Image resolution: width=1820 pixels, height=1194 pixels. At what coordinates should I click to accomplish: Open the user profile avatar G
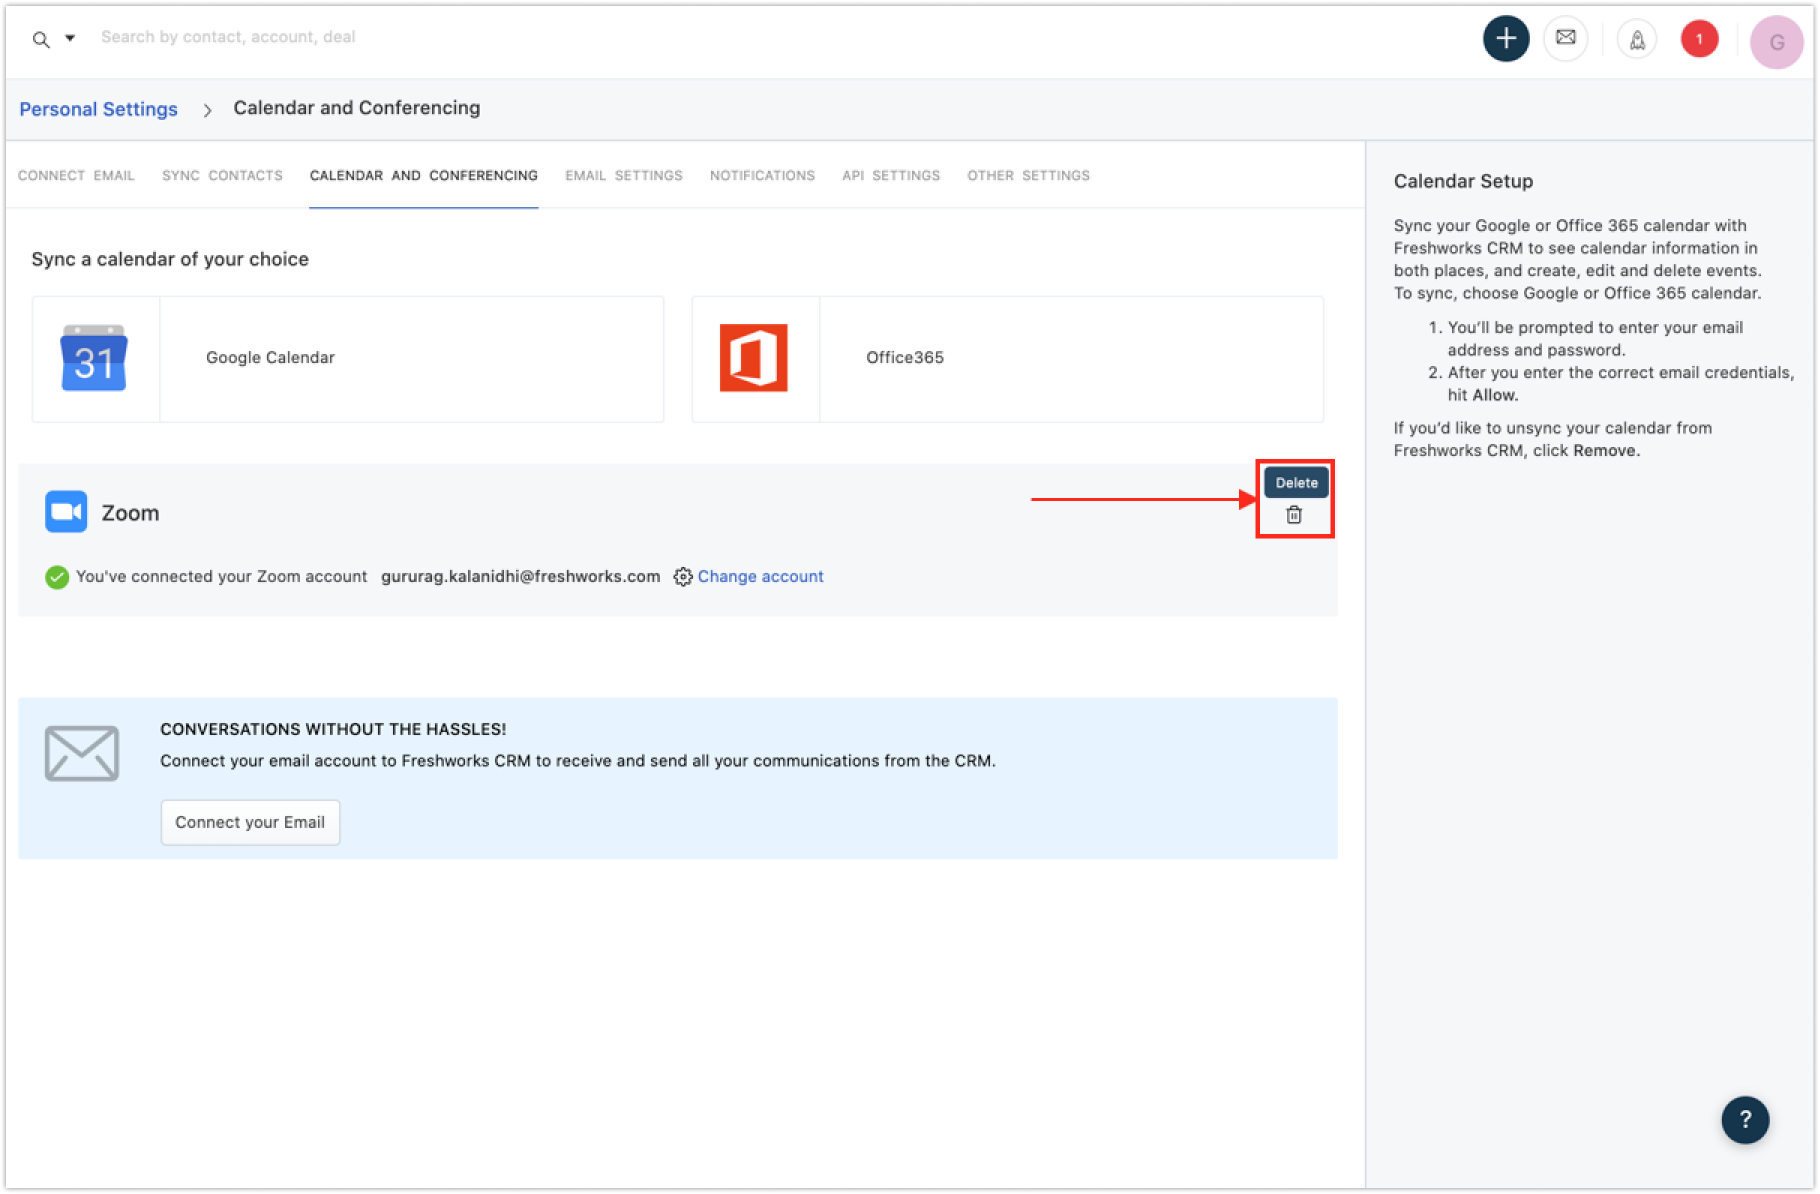[x=1776, y=42]
